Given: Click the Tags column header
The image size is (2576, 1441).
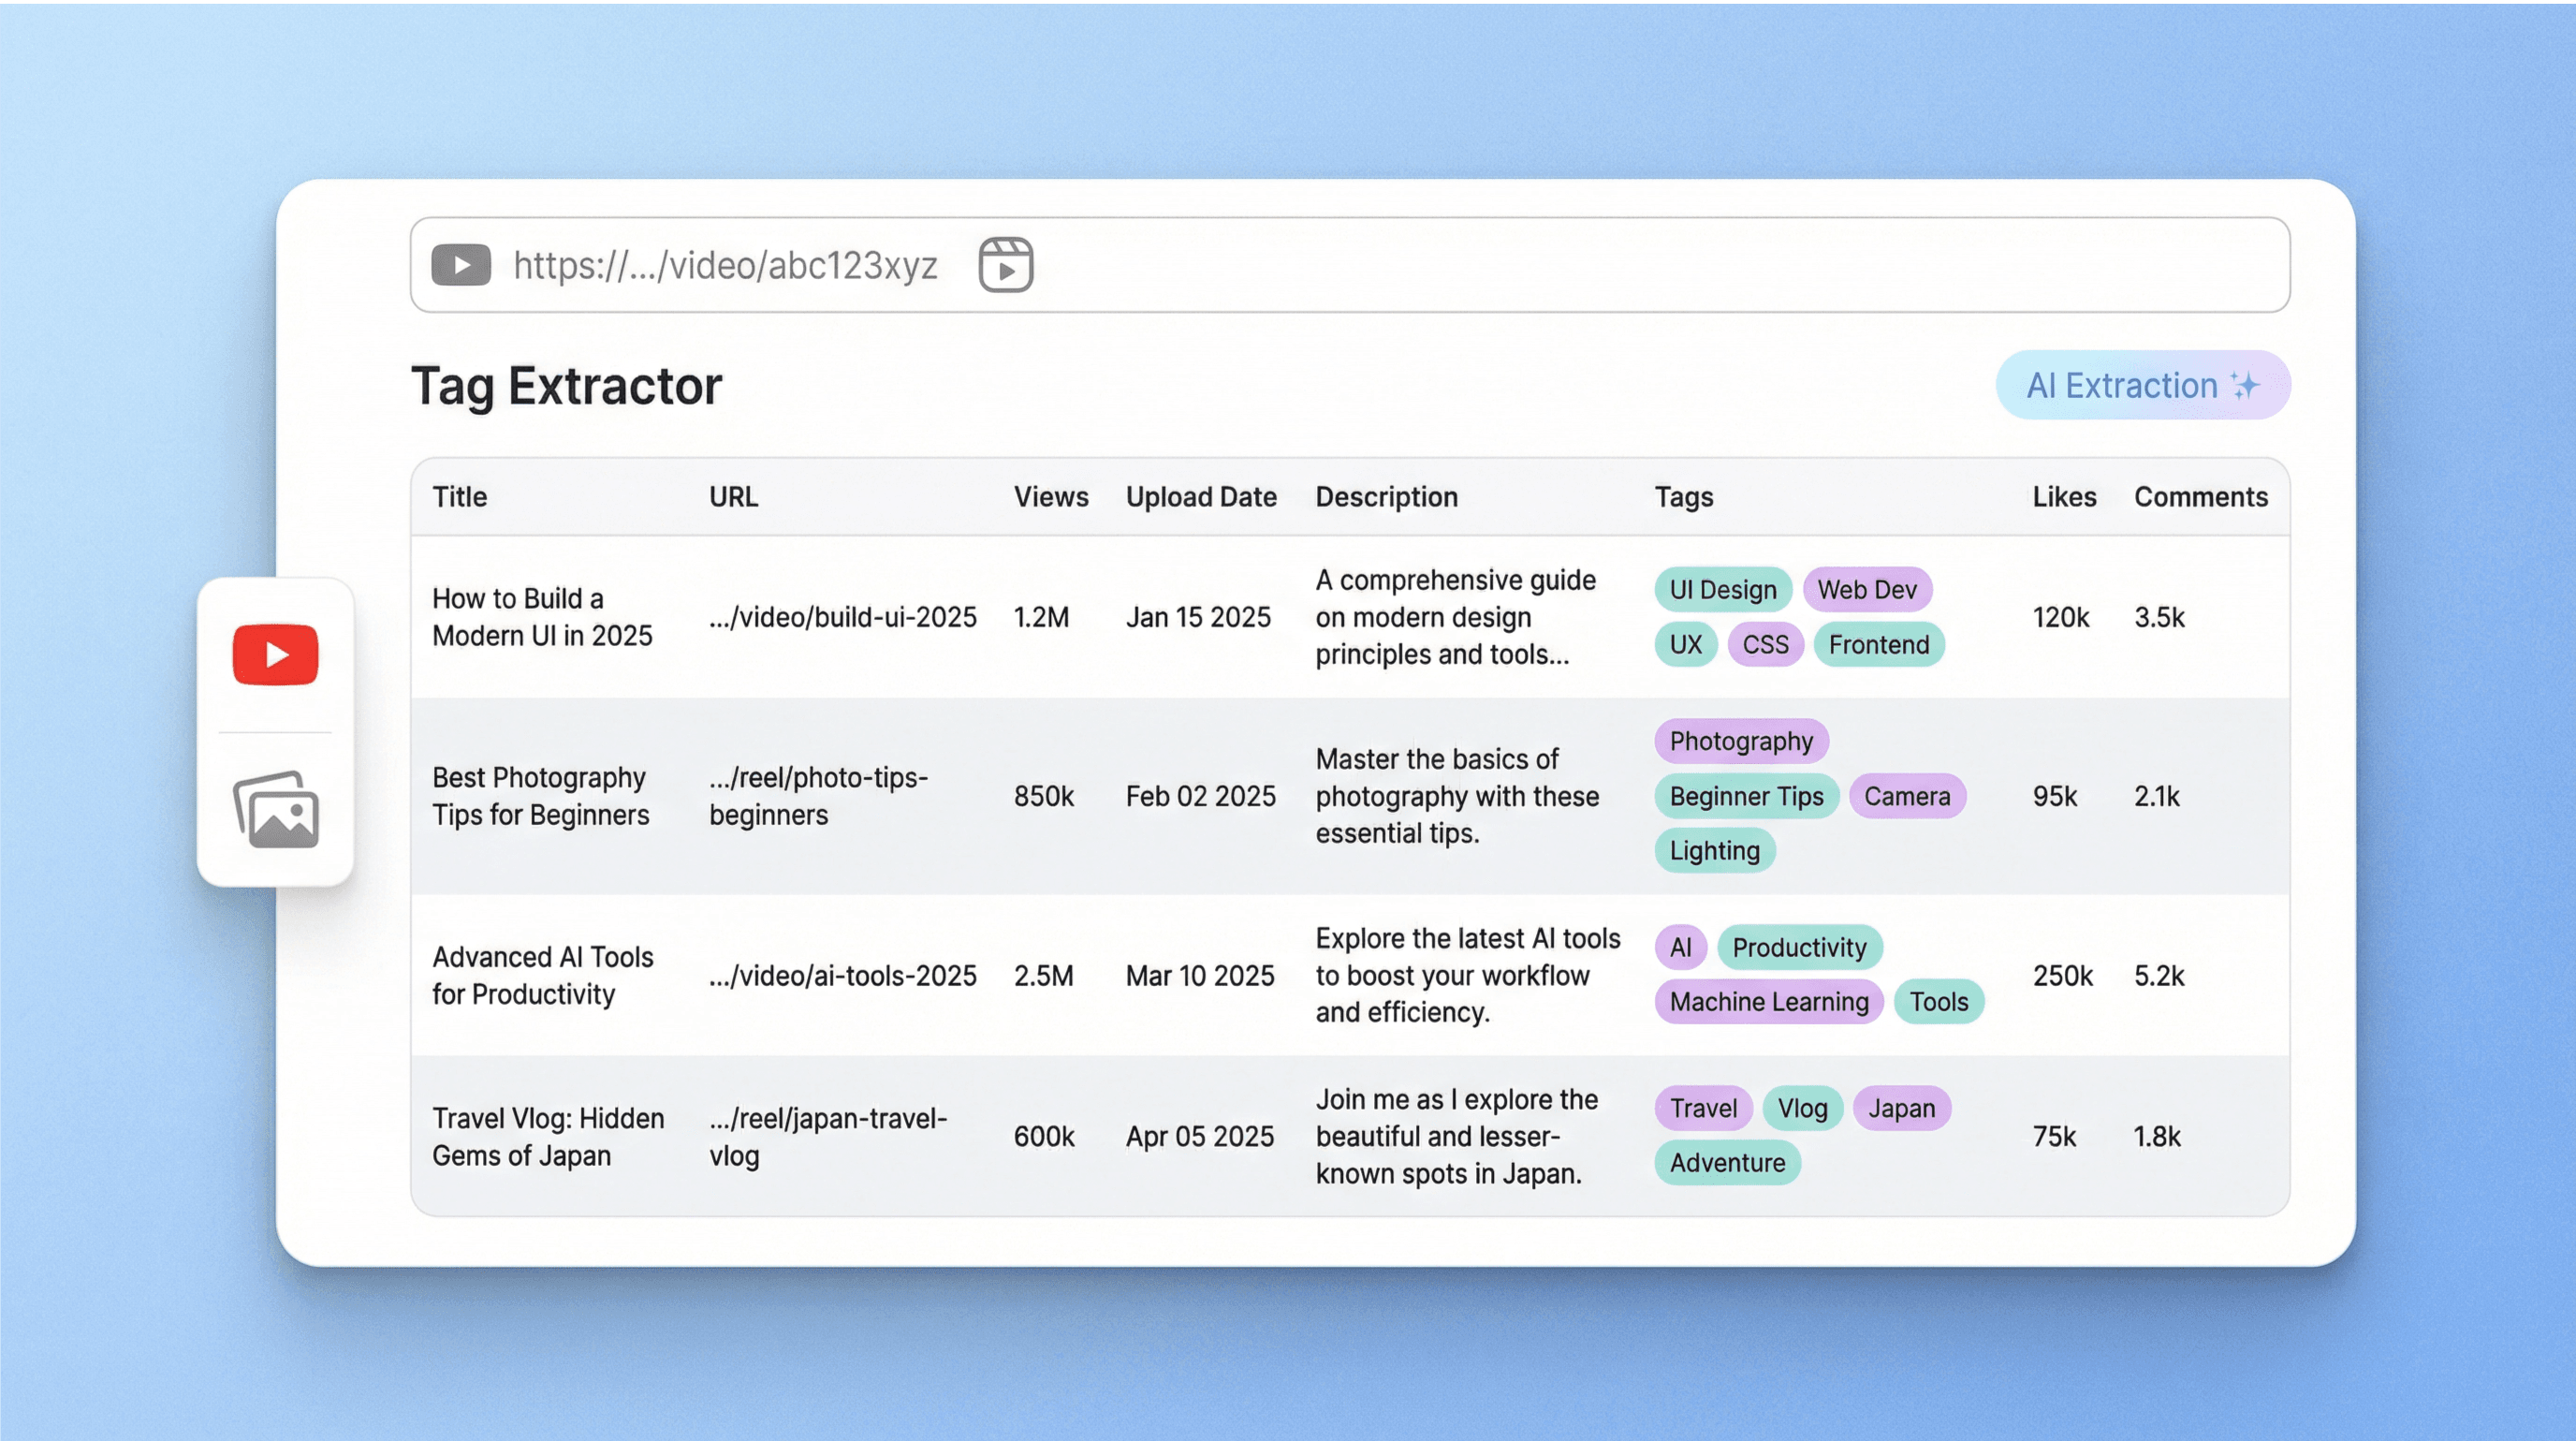Looking at the screenshot, I should coord(1683,497).
